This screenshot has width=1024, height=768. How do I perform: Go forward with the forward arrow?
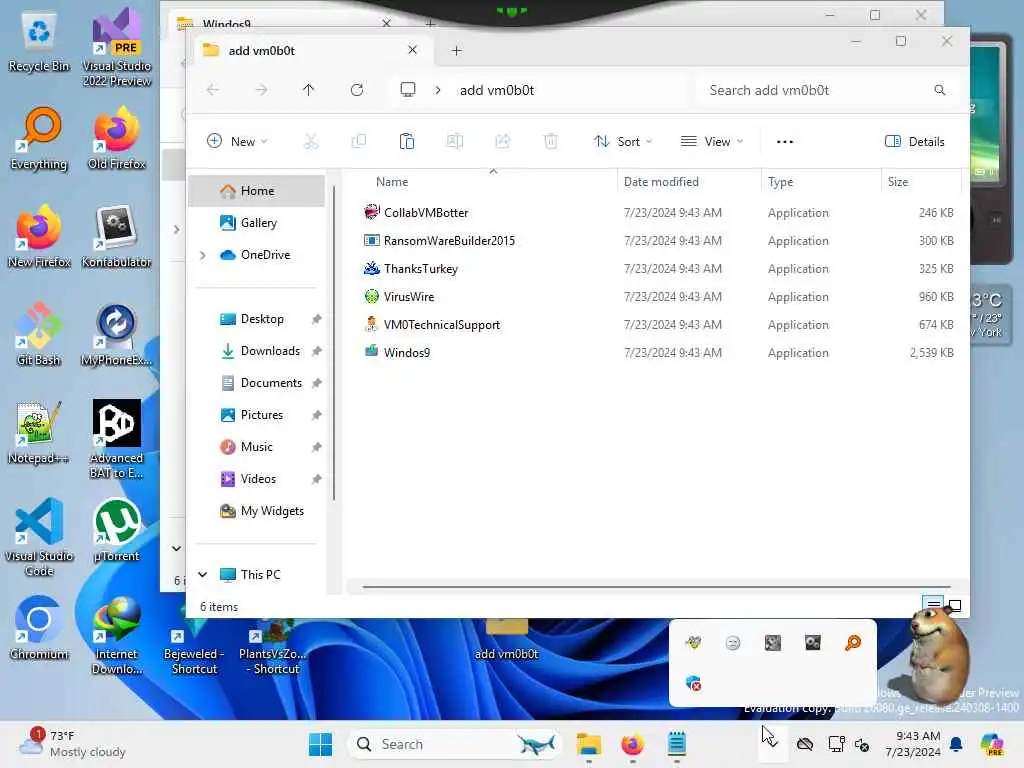(261, 89)
